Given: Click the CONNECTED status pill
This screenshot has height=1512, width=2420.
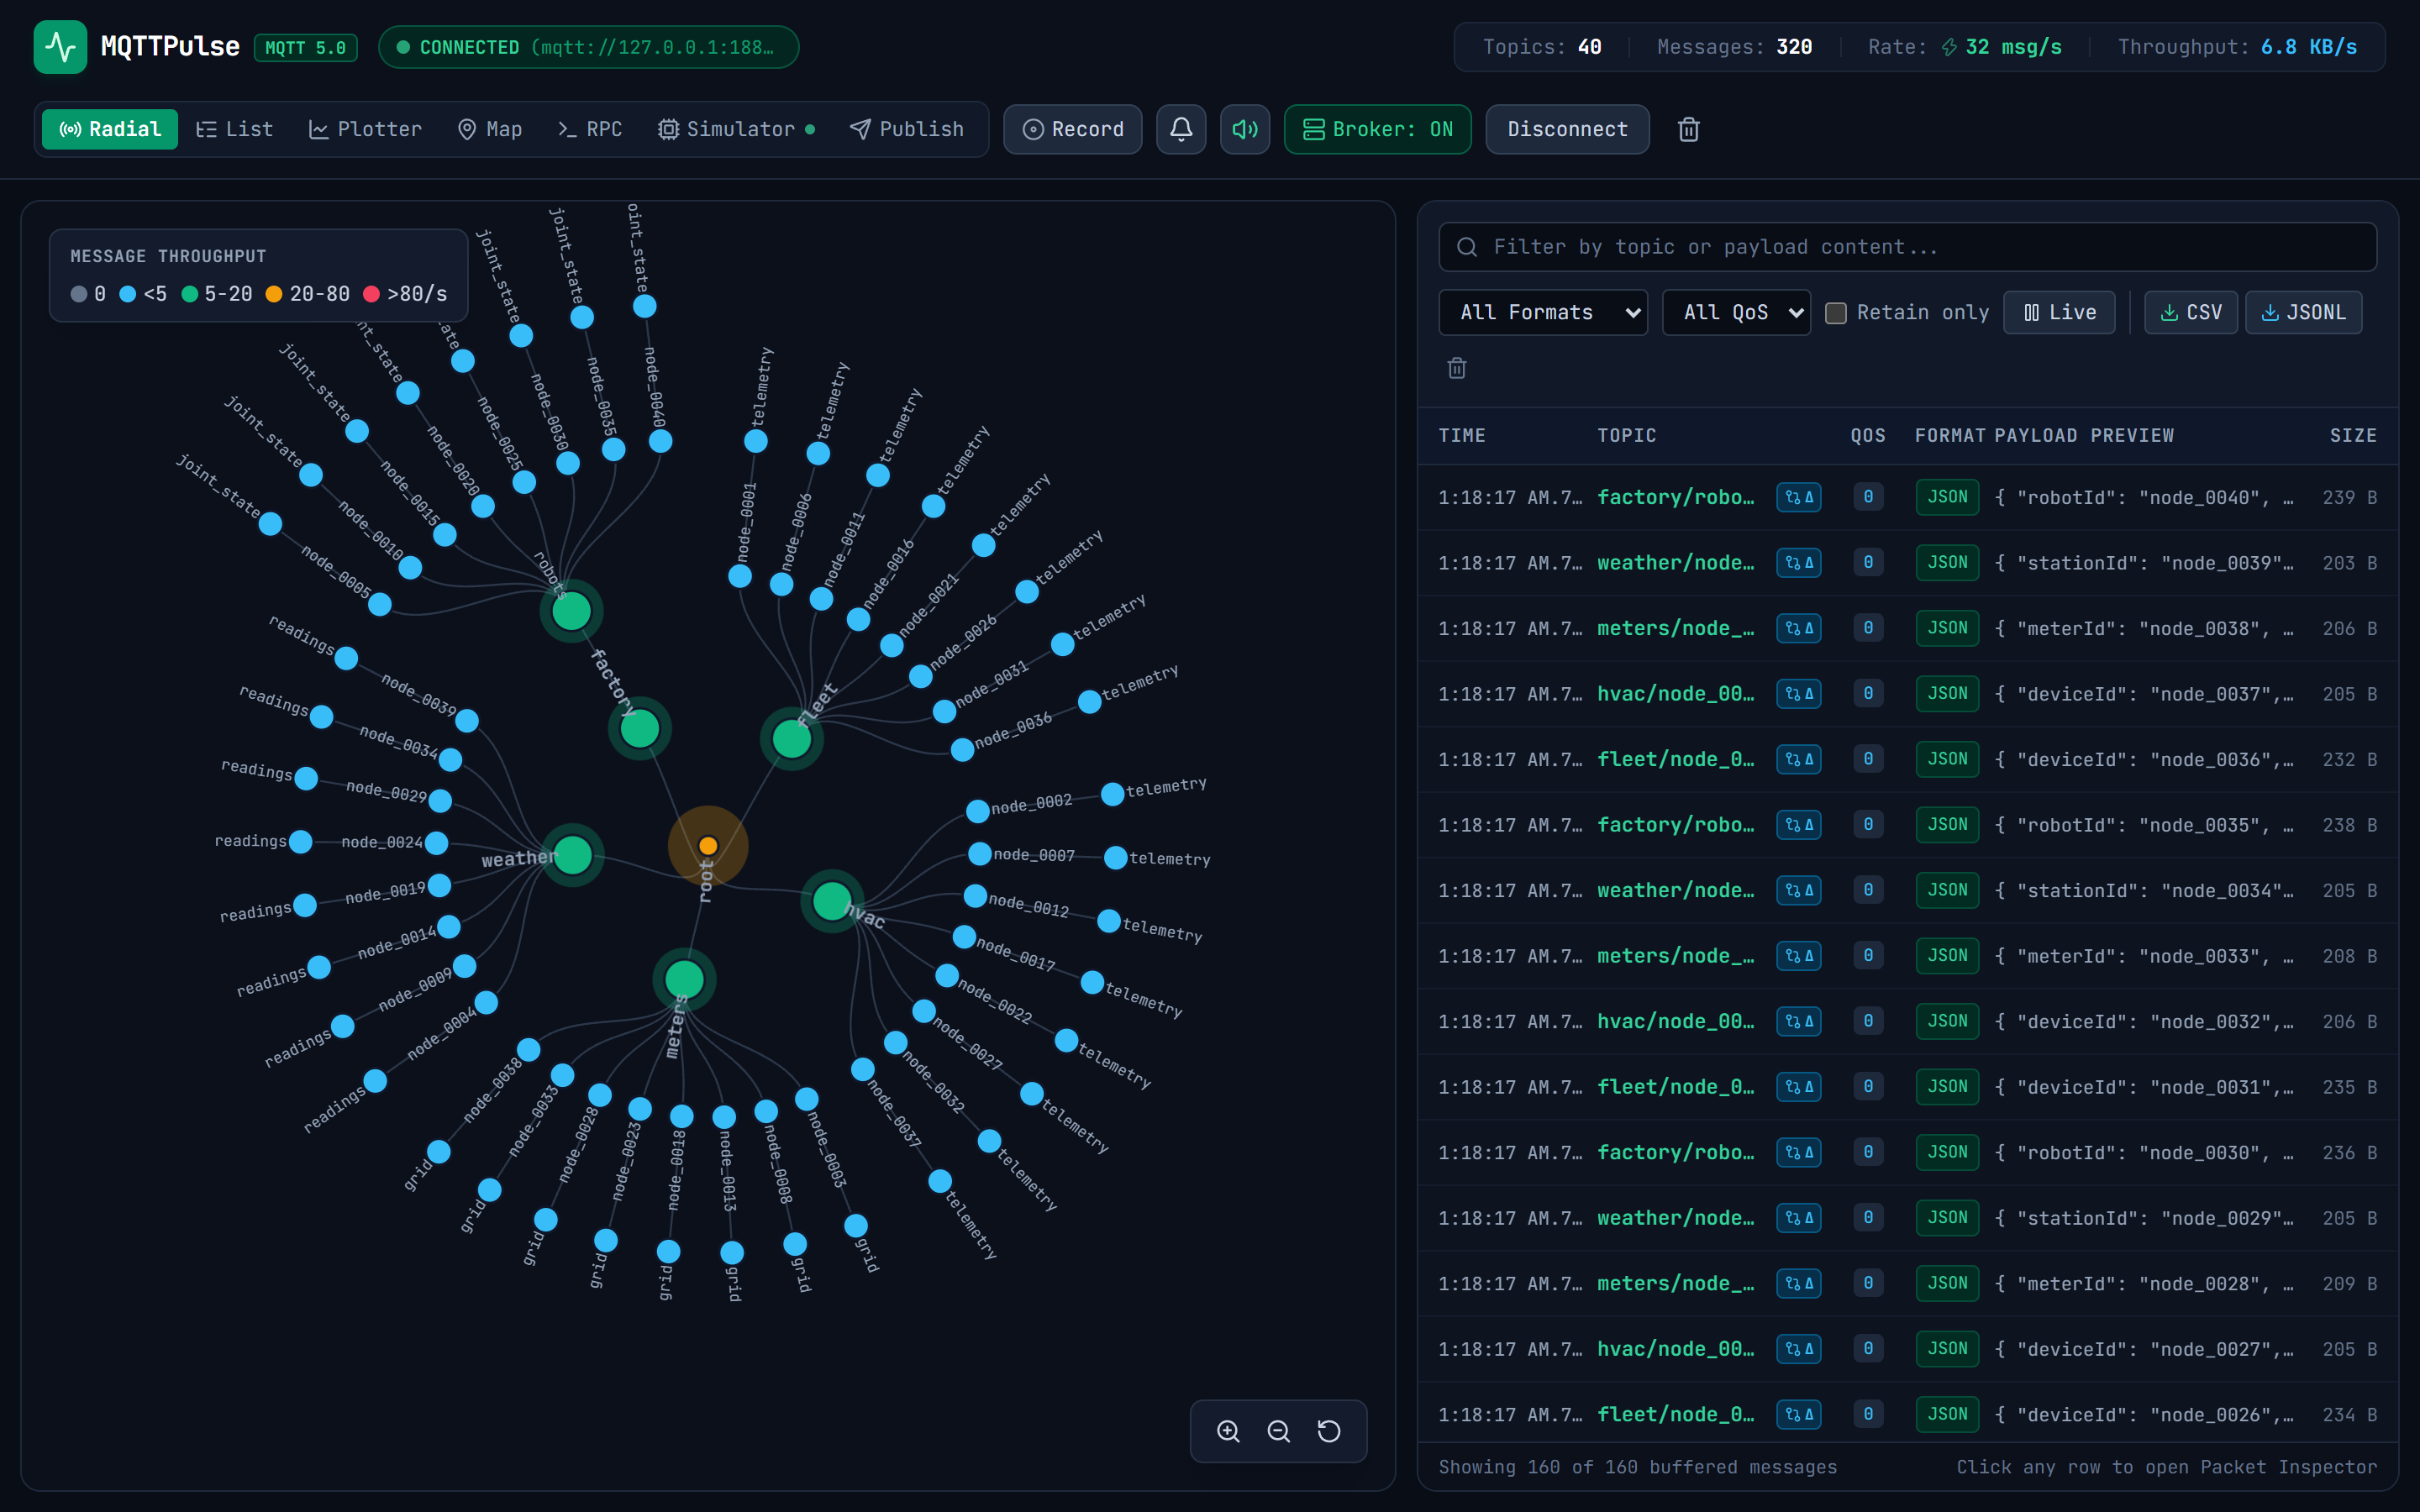Looking at the screenshot, I should tap(588, 47).
